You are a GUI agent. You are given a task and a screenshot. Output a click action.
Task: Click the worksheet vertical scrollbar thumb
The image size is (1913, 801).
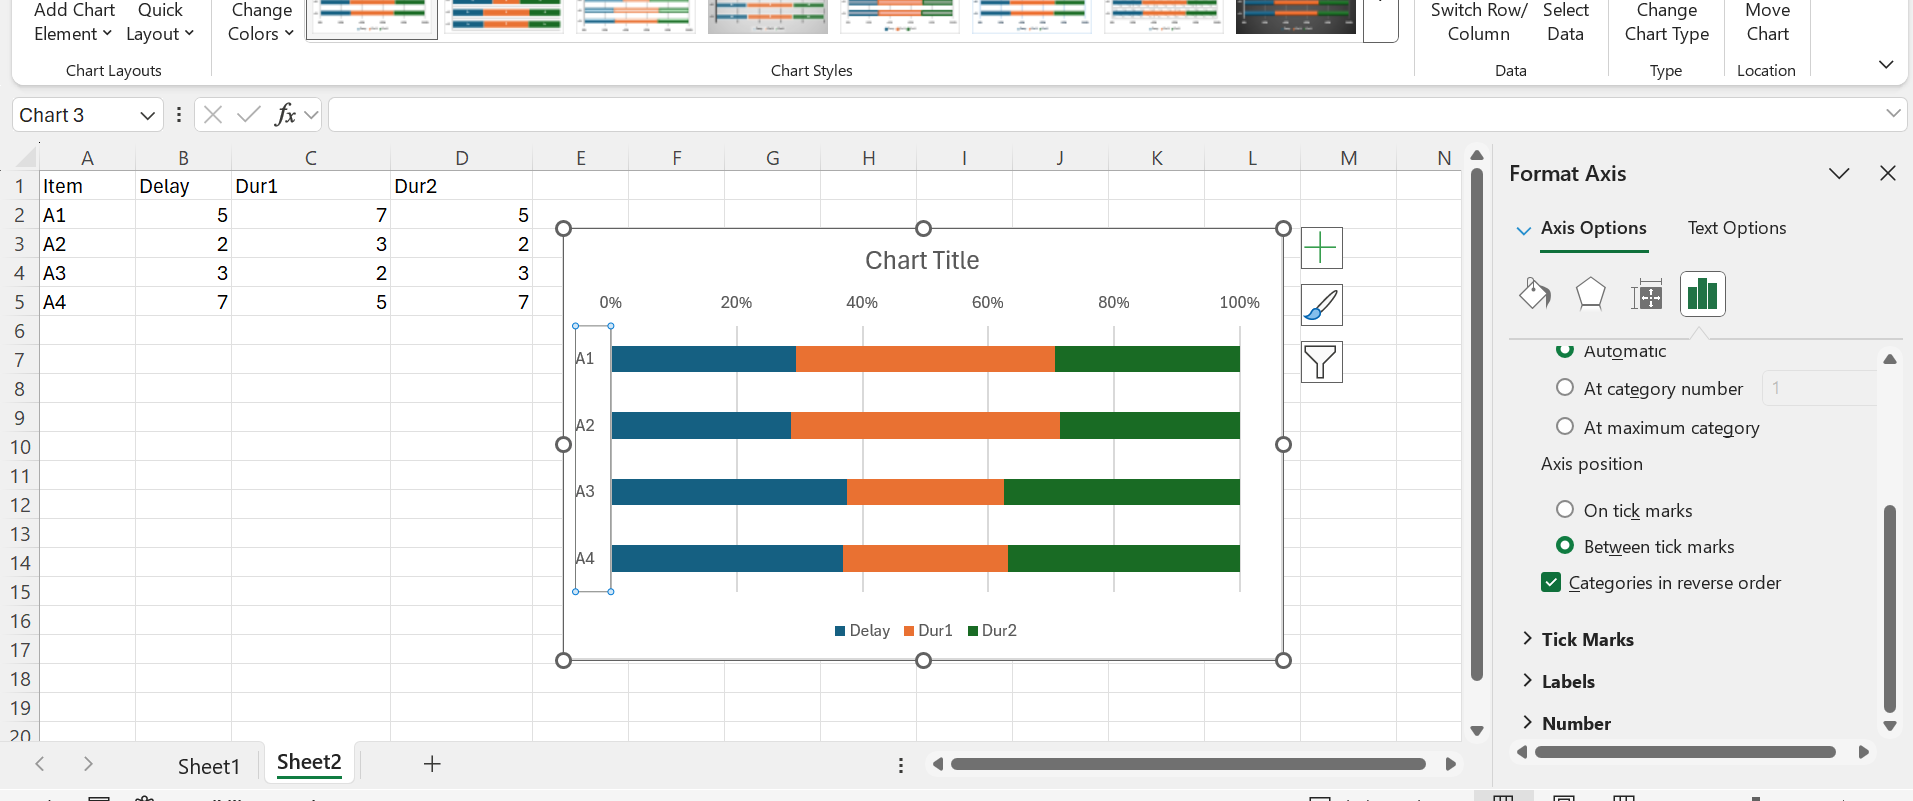point(1477,424)
